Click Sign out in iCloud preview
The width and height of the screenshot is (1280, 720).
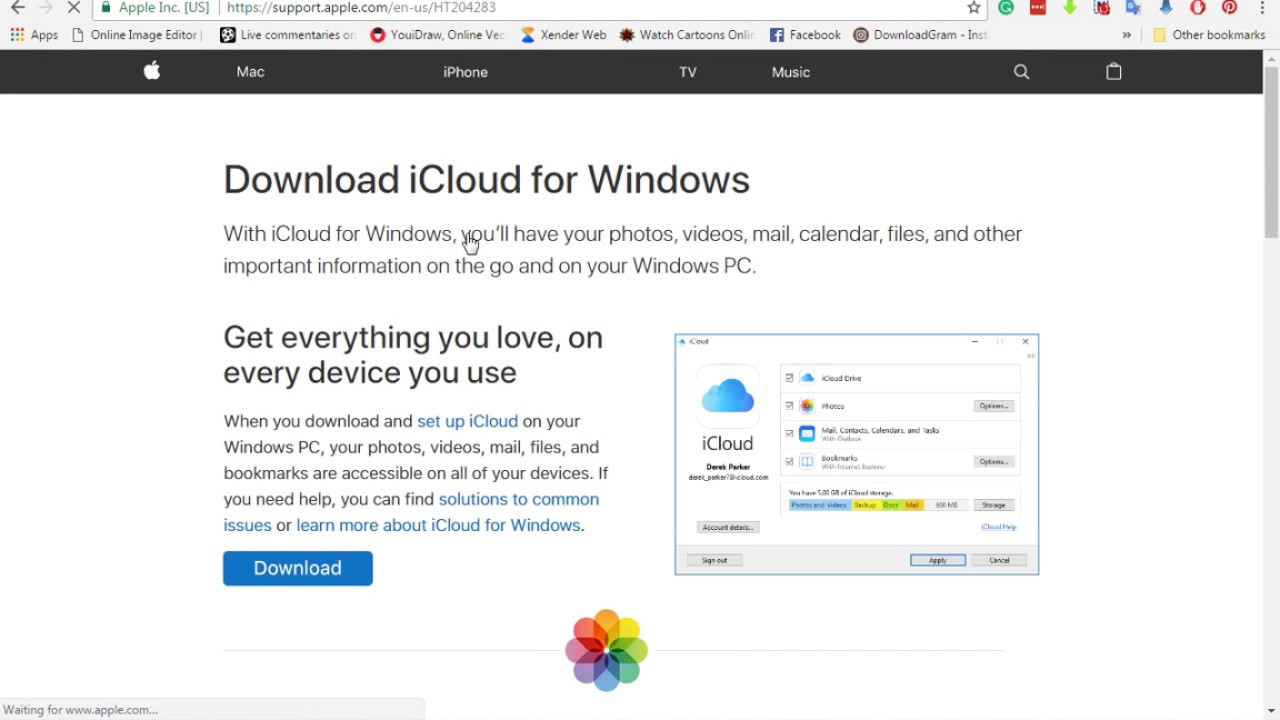pyautogui.click(x=715, y=560)
